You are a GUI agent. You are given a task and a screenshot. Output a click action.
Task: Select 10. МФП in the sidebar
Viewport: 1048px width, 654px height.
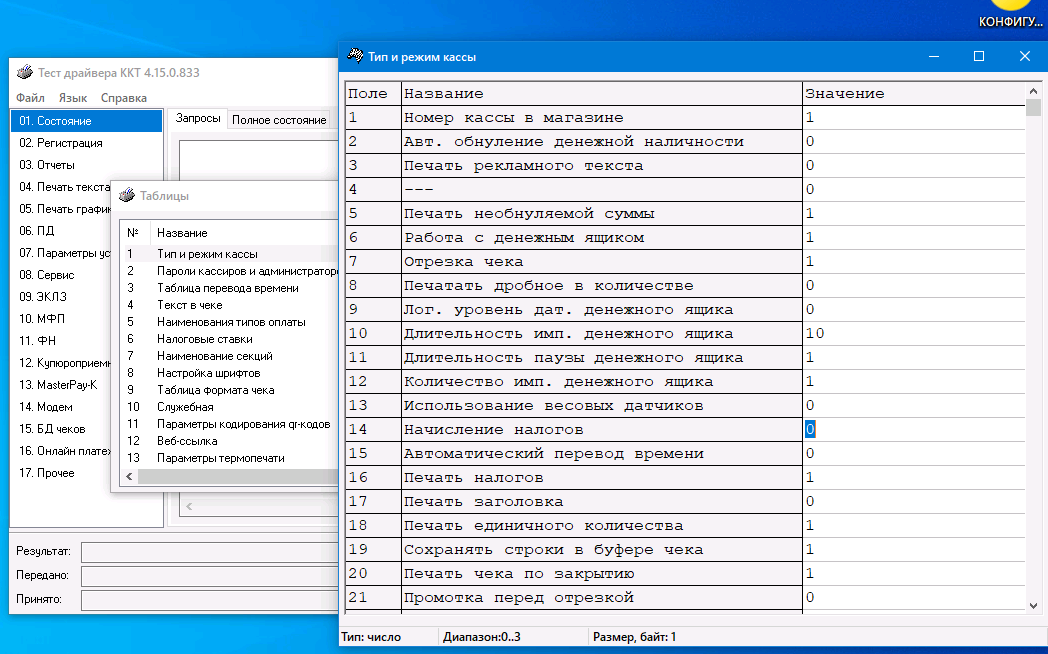[61, 319]
